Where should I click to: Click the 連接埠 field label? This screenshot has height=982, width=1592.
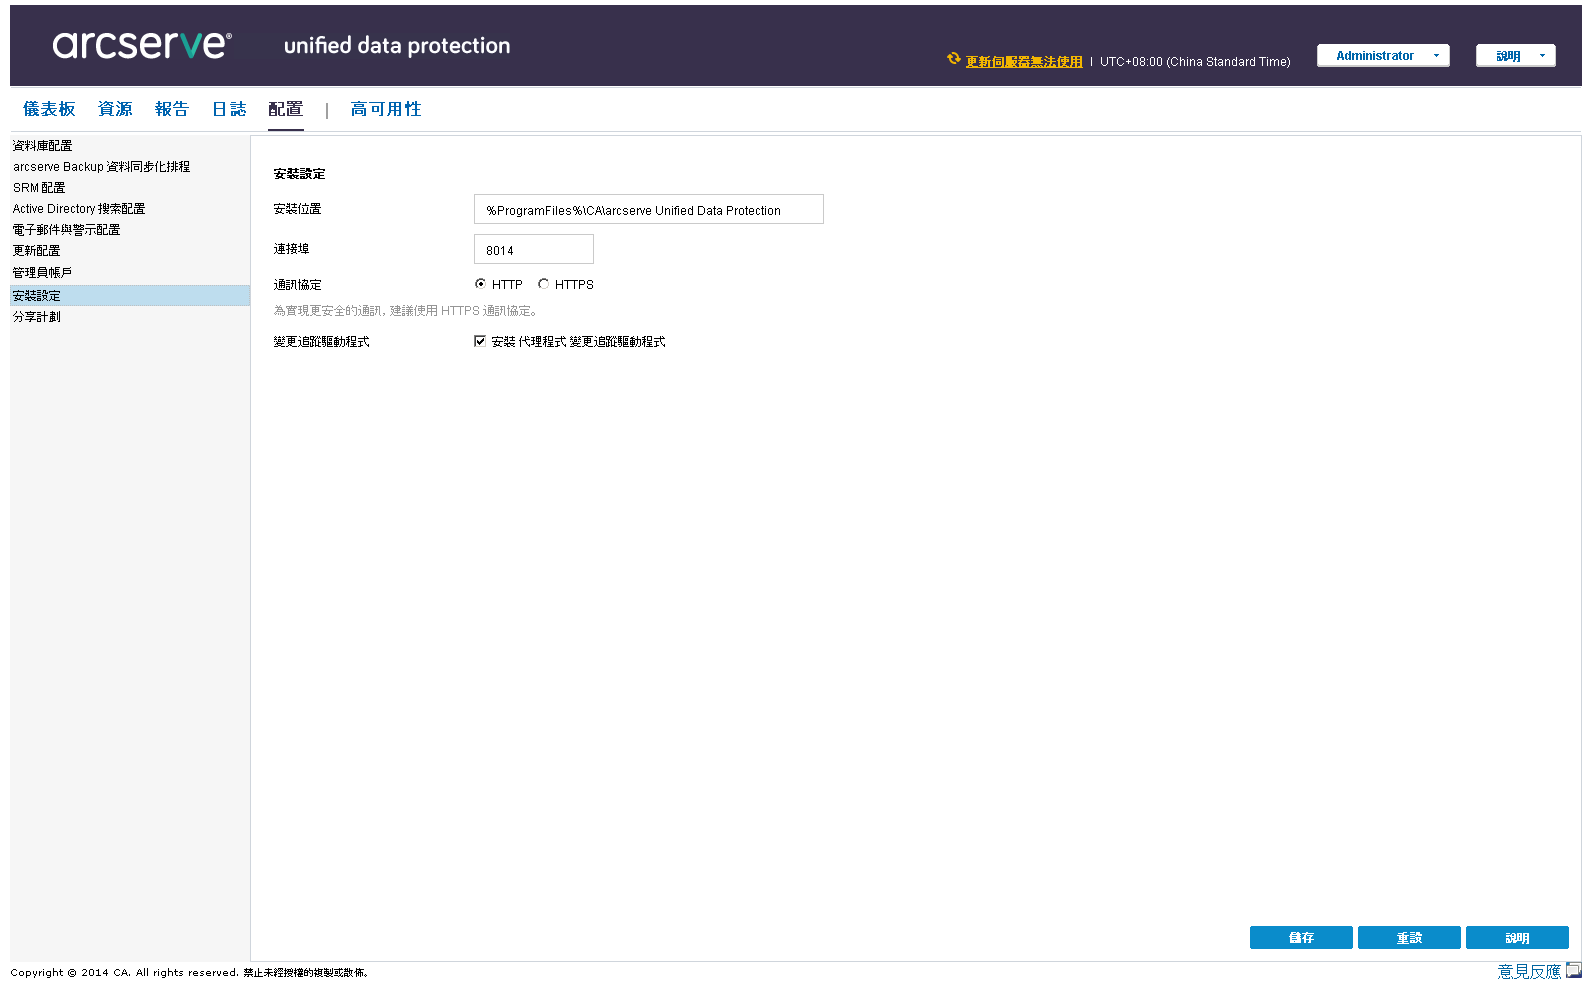click(291, 249)
